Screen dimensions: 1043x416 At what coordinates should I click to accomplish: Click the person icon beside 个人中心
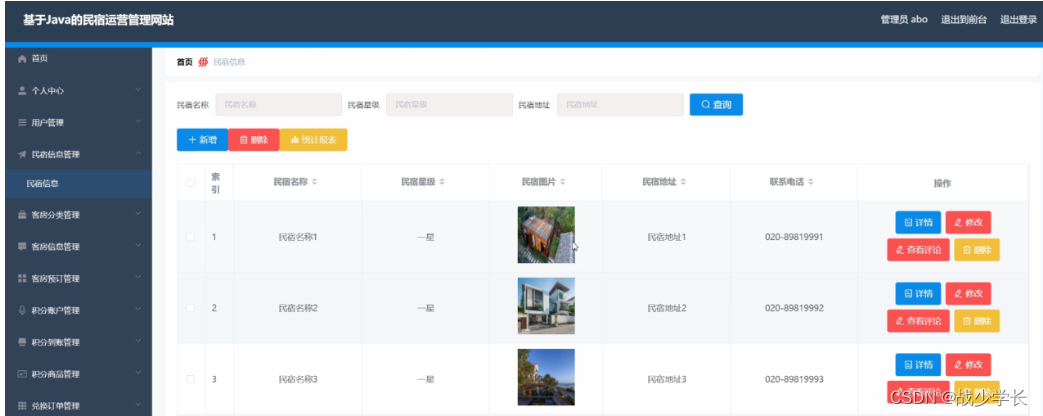pos(22,90)
